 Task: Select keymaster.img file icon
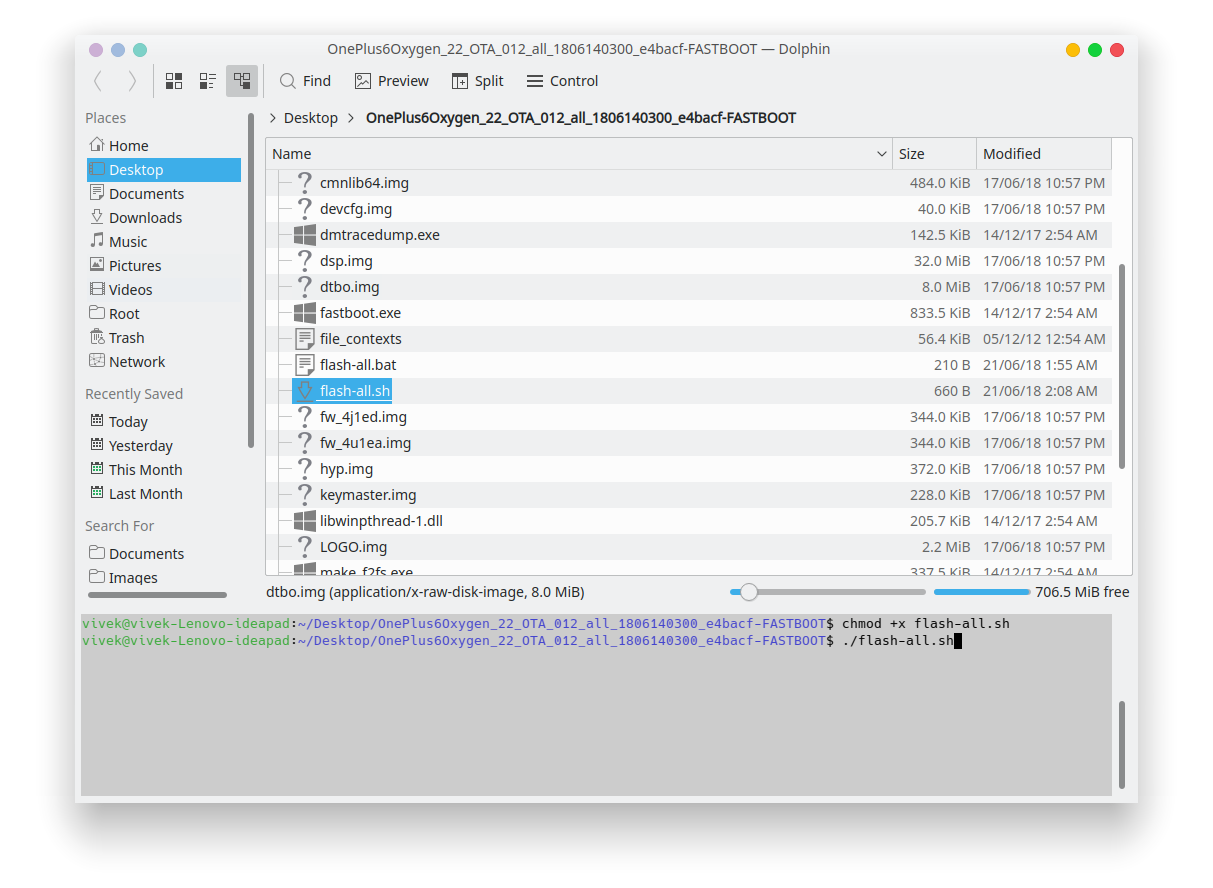click(x=305, y=495)
